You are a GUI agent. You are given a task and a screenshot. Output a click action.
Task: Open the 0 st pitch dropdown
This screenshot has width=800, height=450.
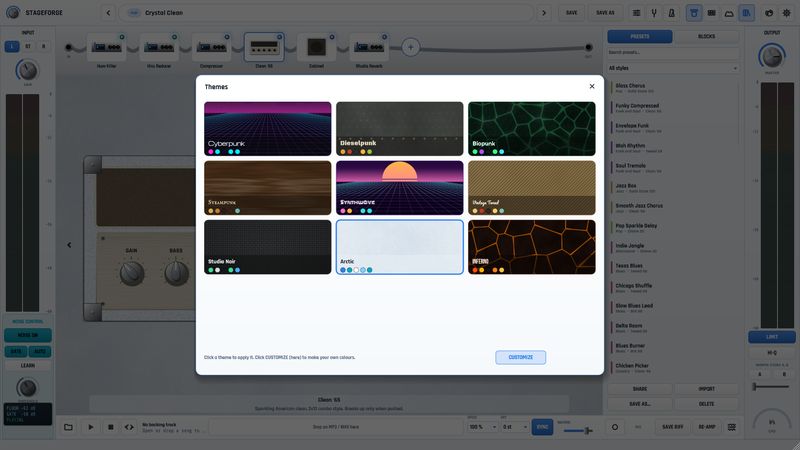(x=514, y=427)
